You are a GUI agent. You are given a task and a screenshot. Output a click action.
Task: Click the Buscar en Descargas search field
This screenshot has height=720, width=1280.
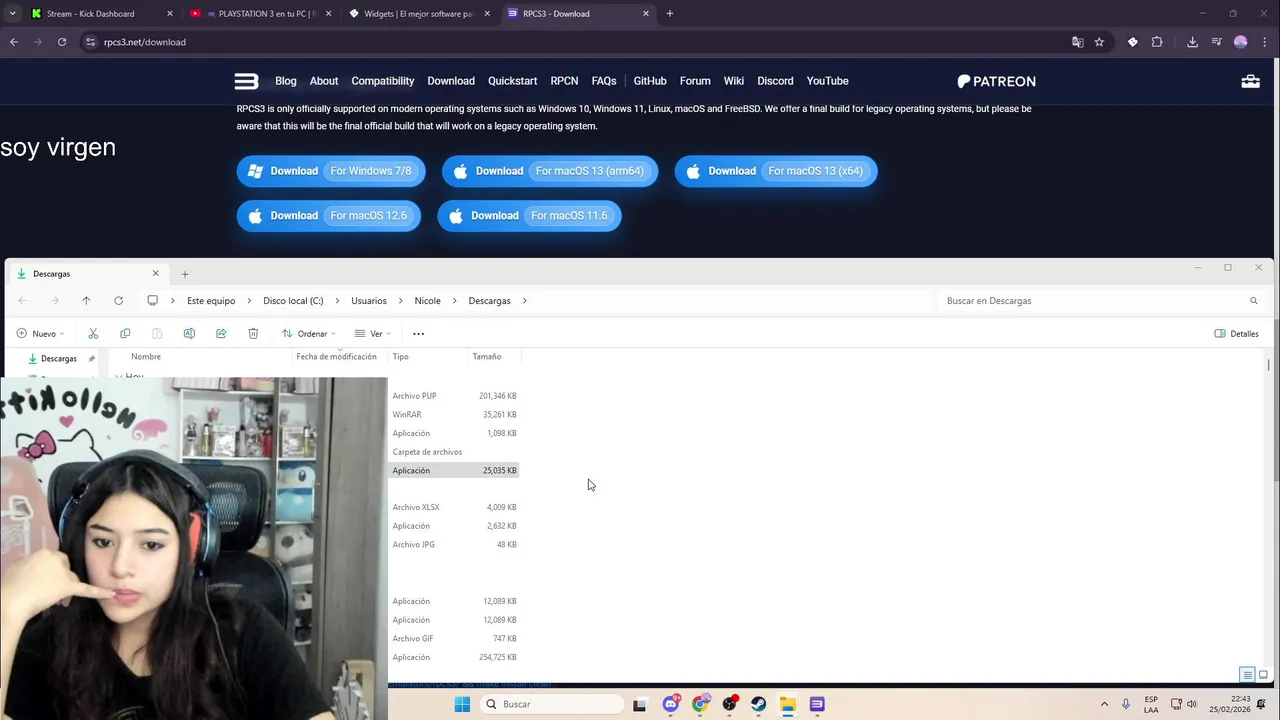point(1100,300)
